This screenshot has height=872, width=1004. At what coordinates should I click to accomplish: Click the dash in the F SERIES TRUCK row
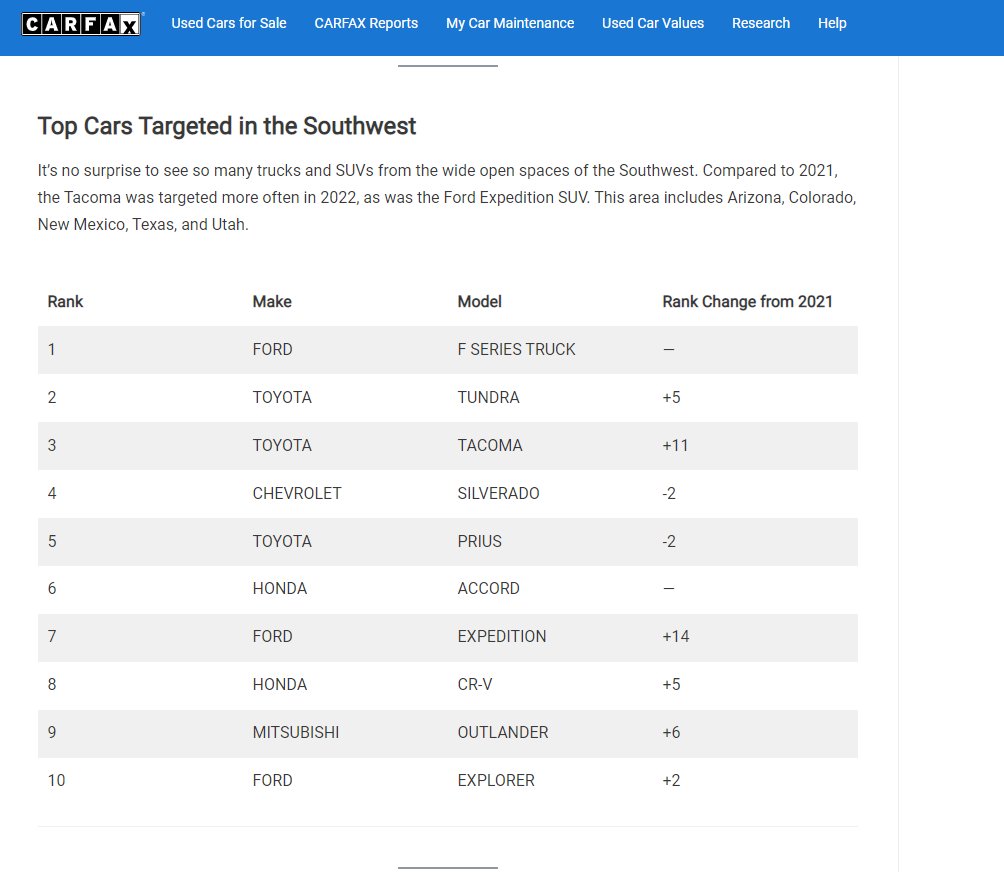click(668, 350)
